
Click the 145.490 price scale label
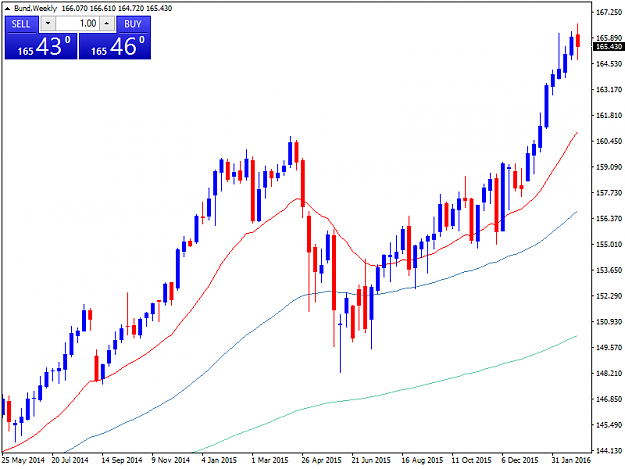609,425
